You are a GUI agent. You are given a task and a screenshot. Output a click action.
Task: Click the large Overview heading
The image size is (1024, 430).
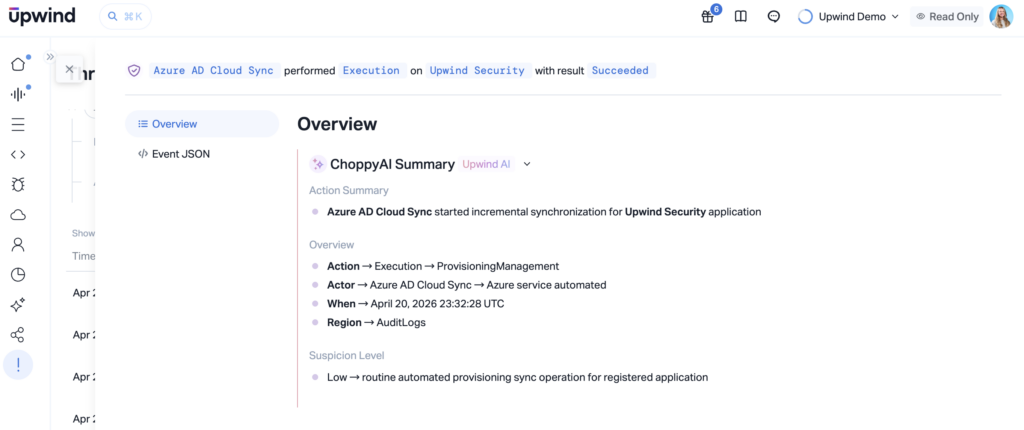pyautogui.click(x=337, y=124)
